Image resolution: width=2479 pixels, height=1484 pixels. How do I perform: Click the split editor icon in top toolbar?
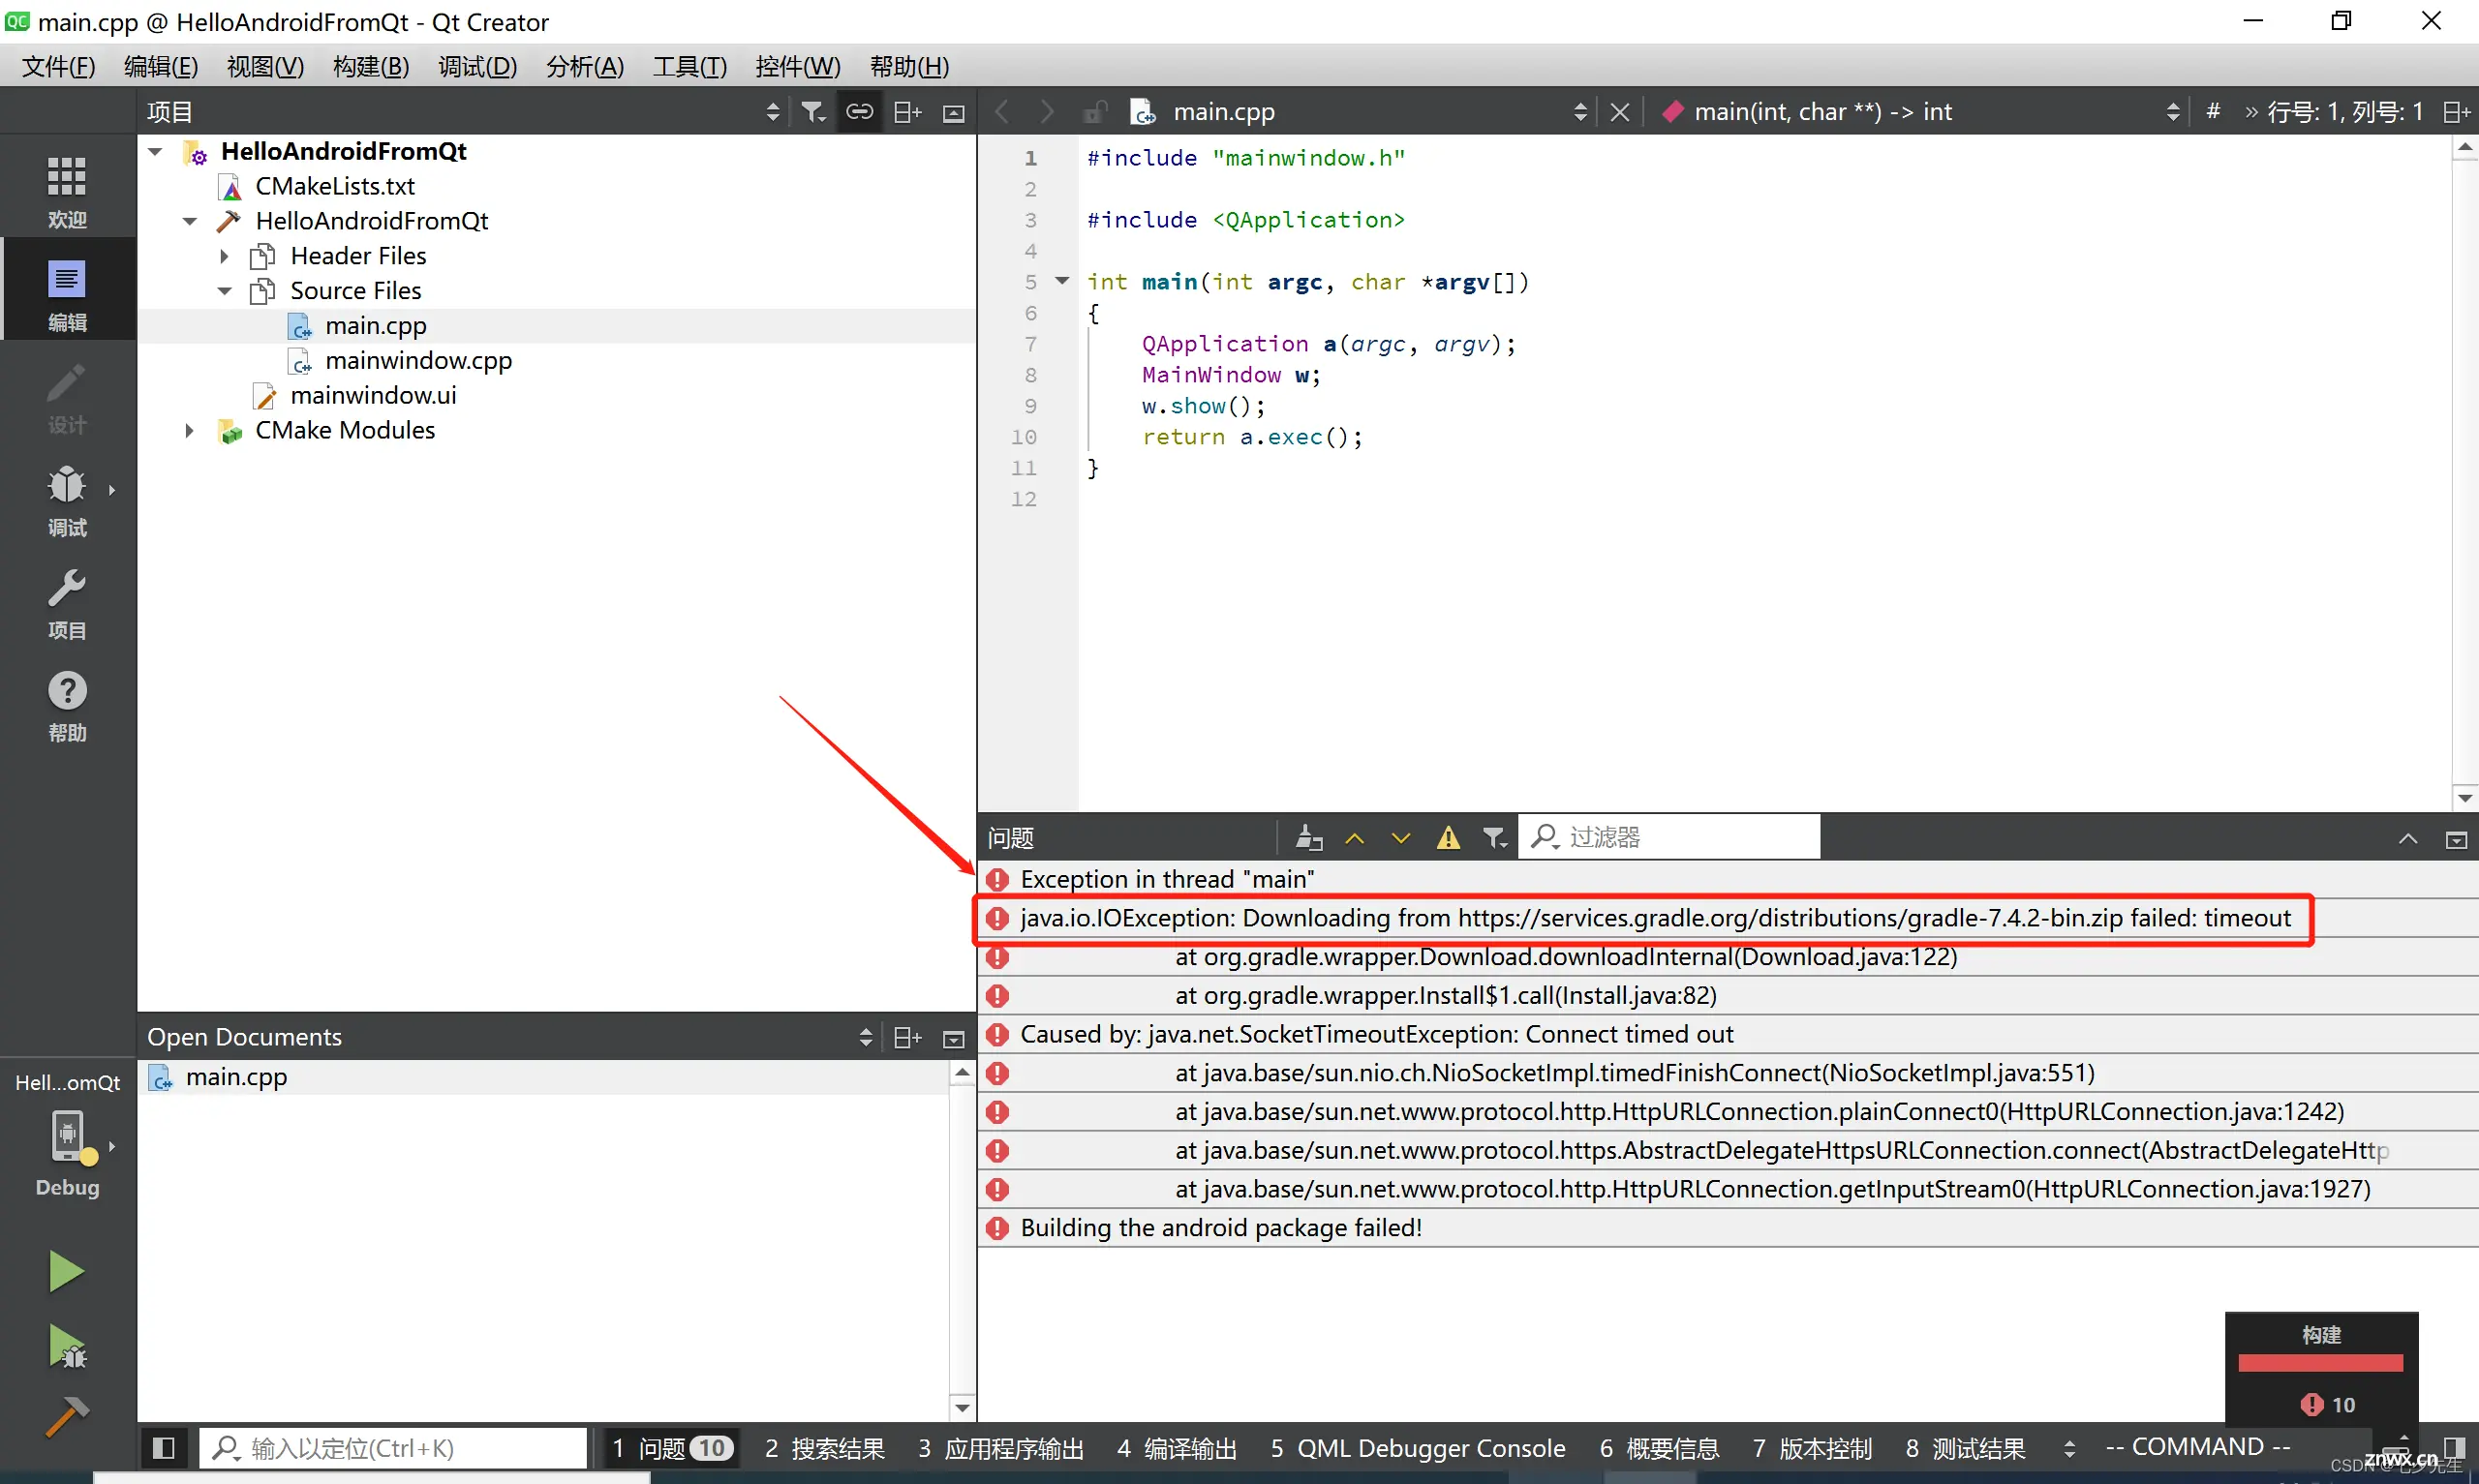pyautogui.click(x=2462, y=111)
